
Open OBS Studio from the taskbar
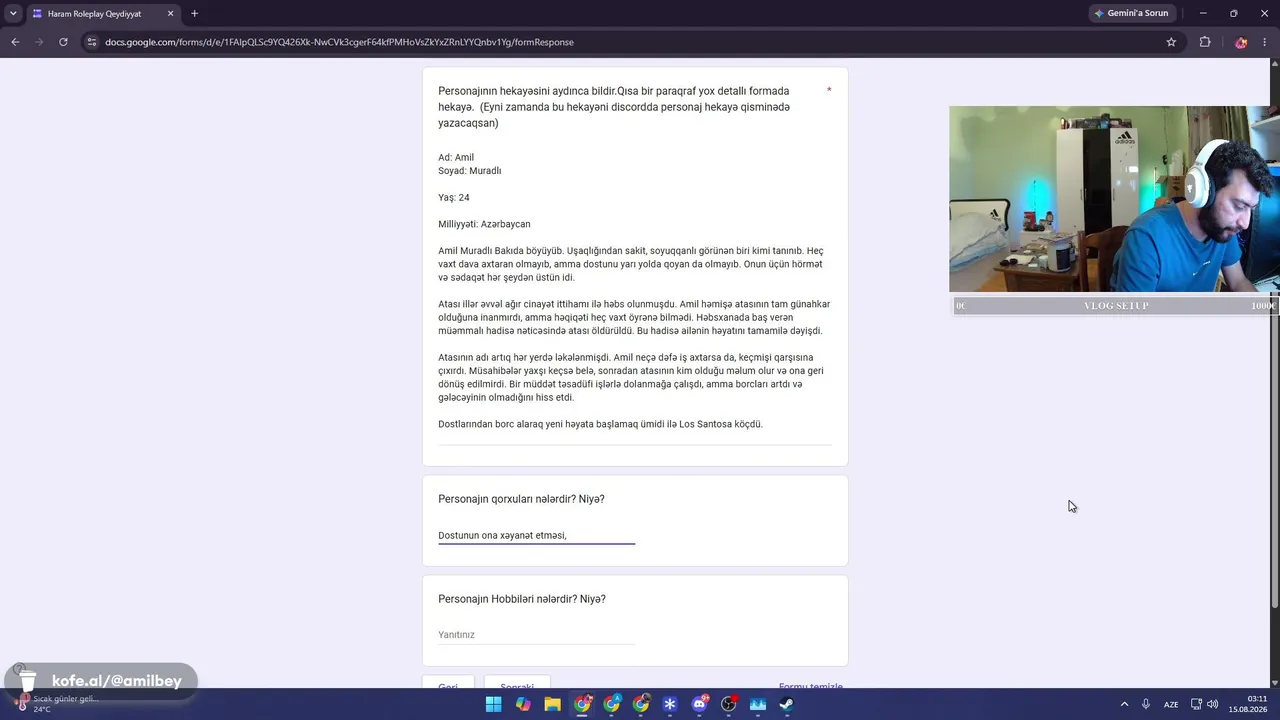click(x=729, y=704)
